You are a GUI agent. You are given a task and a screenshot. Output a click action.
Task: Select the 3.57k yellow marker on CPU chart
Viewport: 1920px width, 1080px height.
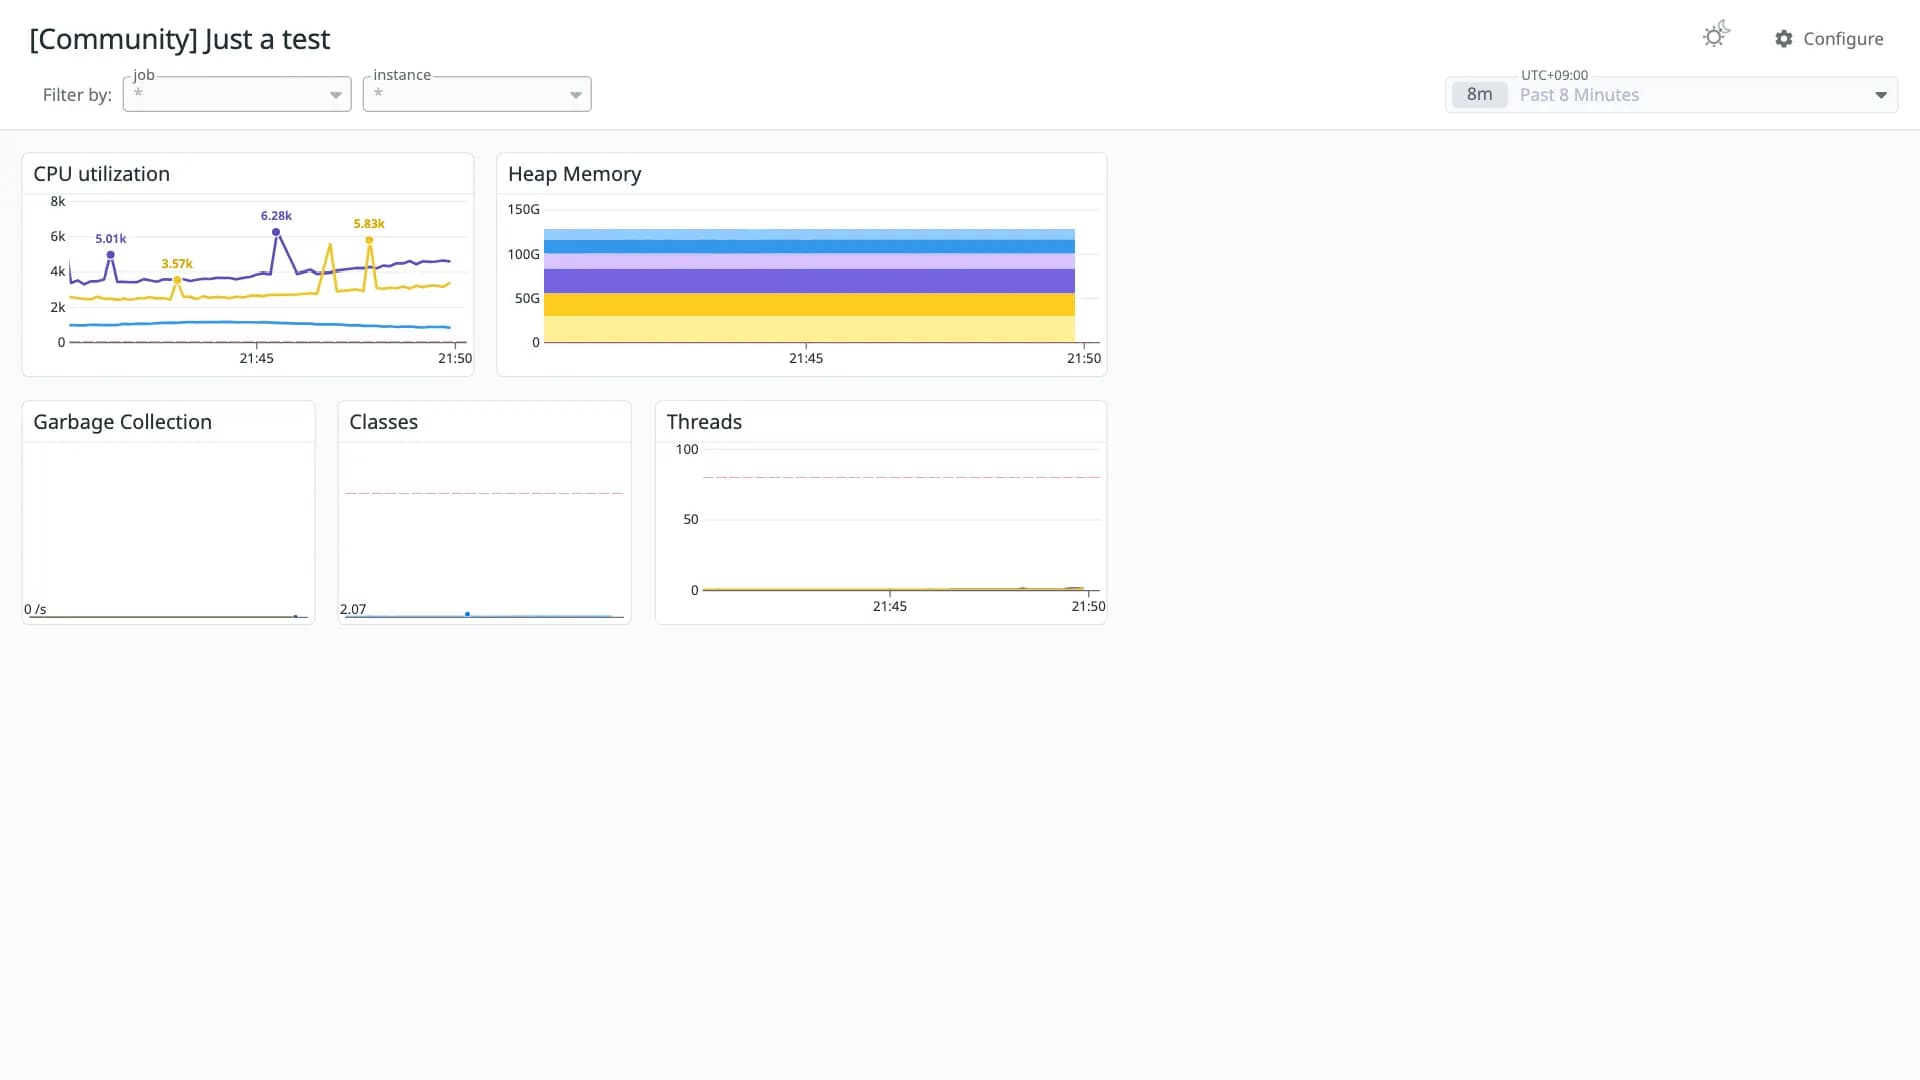[177, 280]
